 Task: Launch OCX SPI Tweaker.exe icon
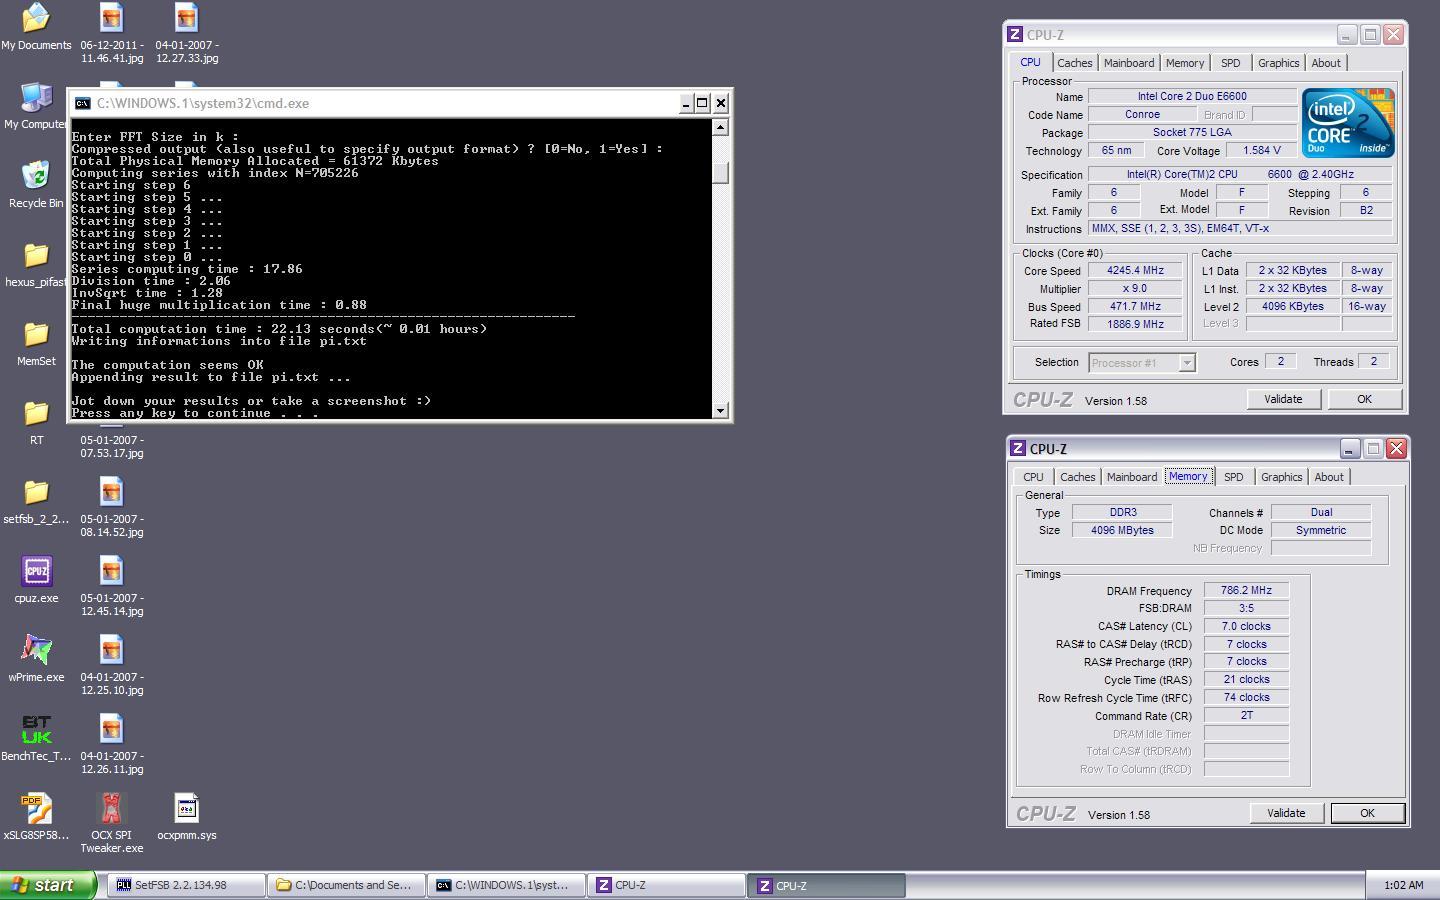pyautogui.click(x=111, y=823)
